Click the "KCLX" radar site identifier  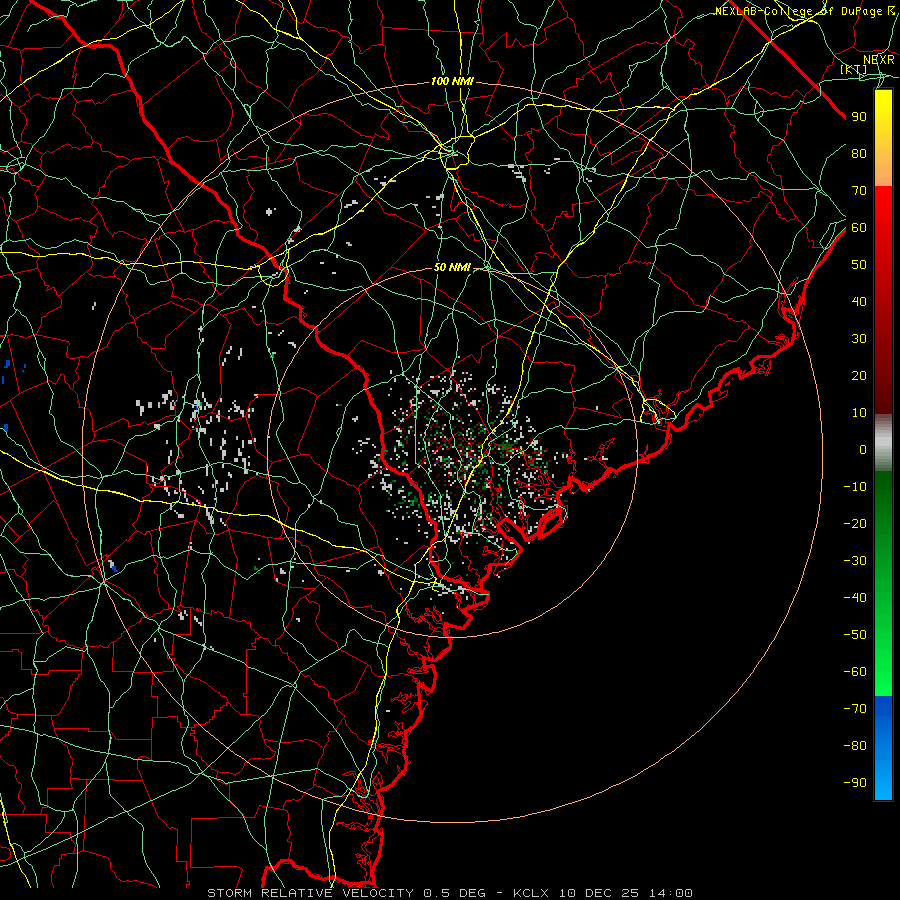531,893
